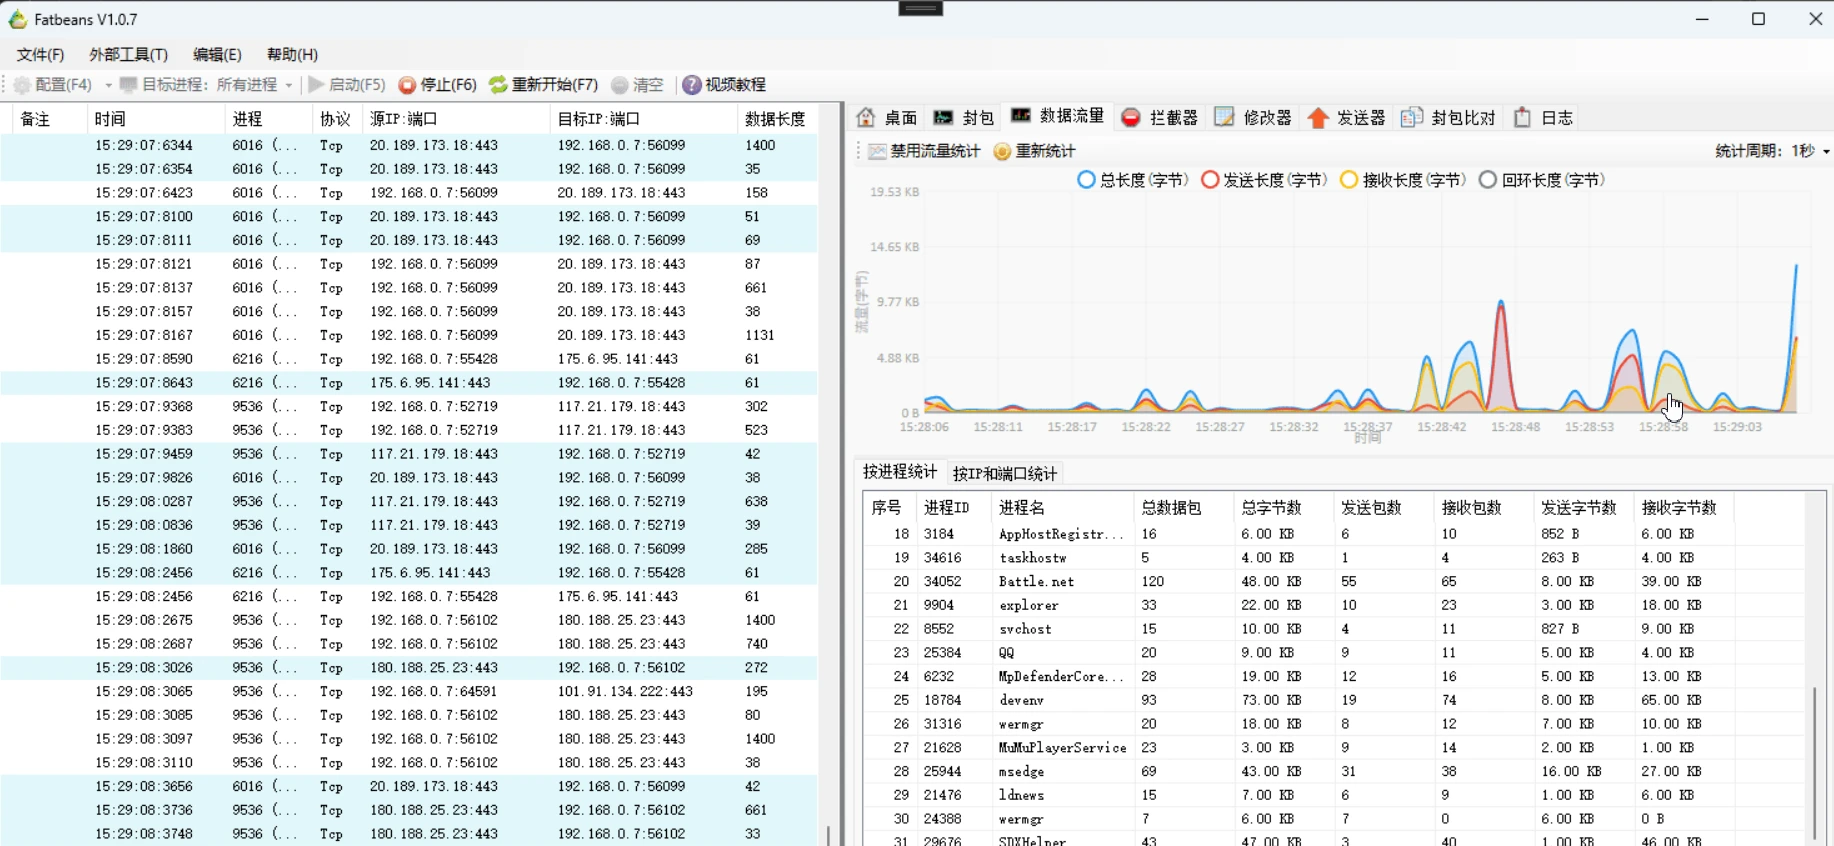Screen dimensions: 1834x846
Task: Click Disable Traffic Statistics (禁用流量统计) button
Action: click(x=923, y=151)
